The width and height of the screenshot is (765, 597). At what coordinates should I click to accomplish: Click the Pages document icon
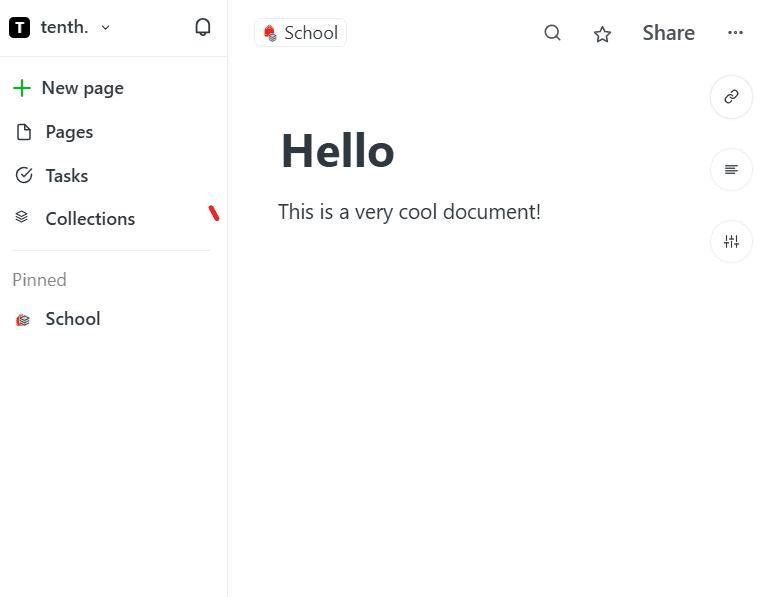(23, 132)
